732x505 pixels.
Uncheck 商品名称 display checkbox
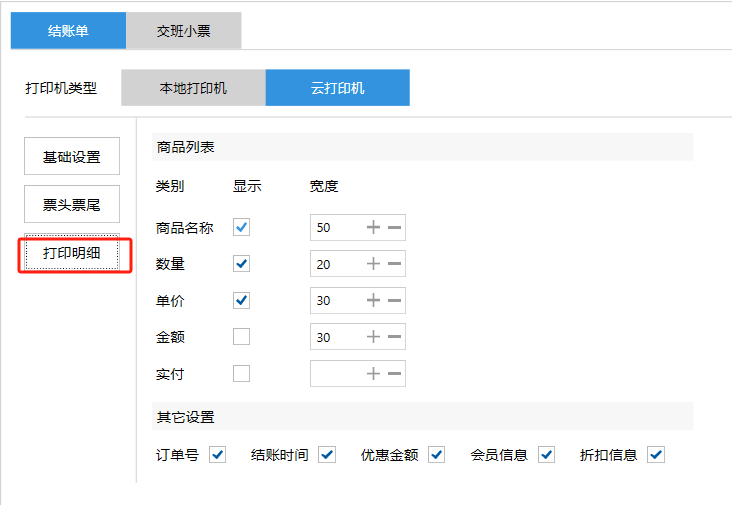coord(241,227)
